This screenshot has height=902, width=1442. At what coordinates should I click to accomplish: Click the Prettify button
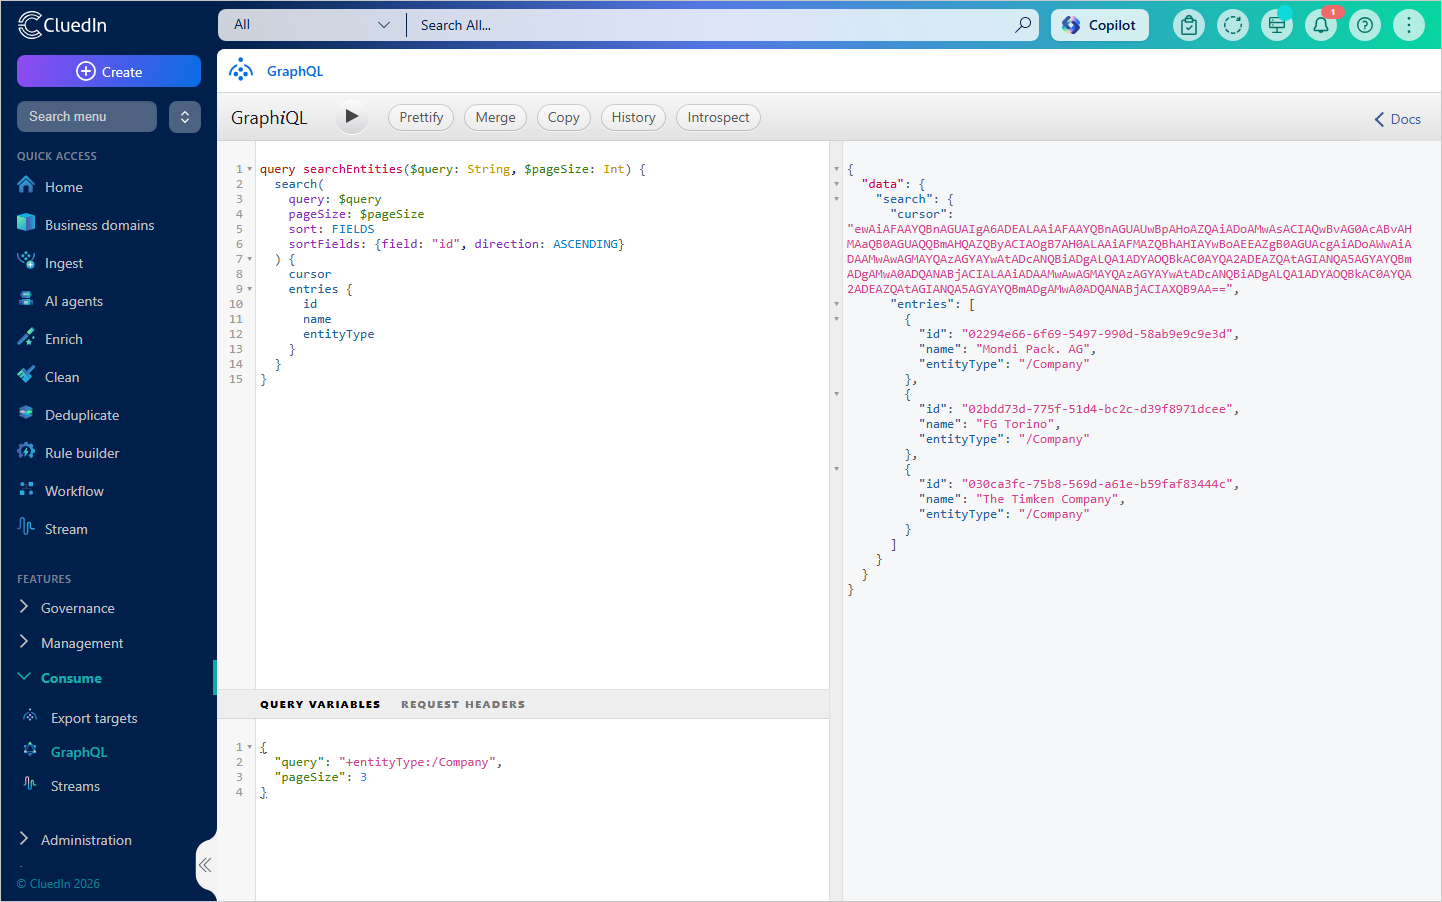pos(421,117)
